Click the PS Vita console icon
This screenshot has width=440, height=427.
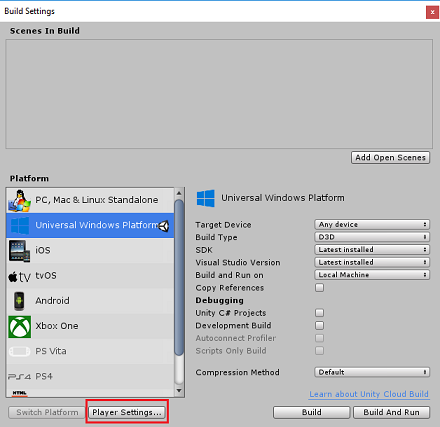click(x=19, y=351)
